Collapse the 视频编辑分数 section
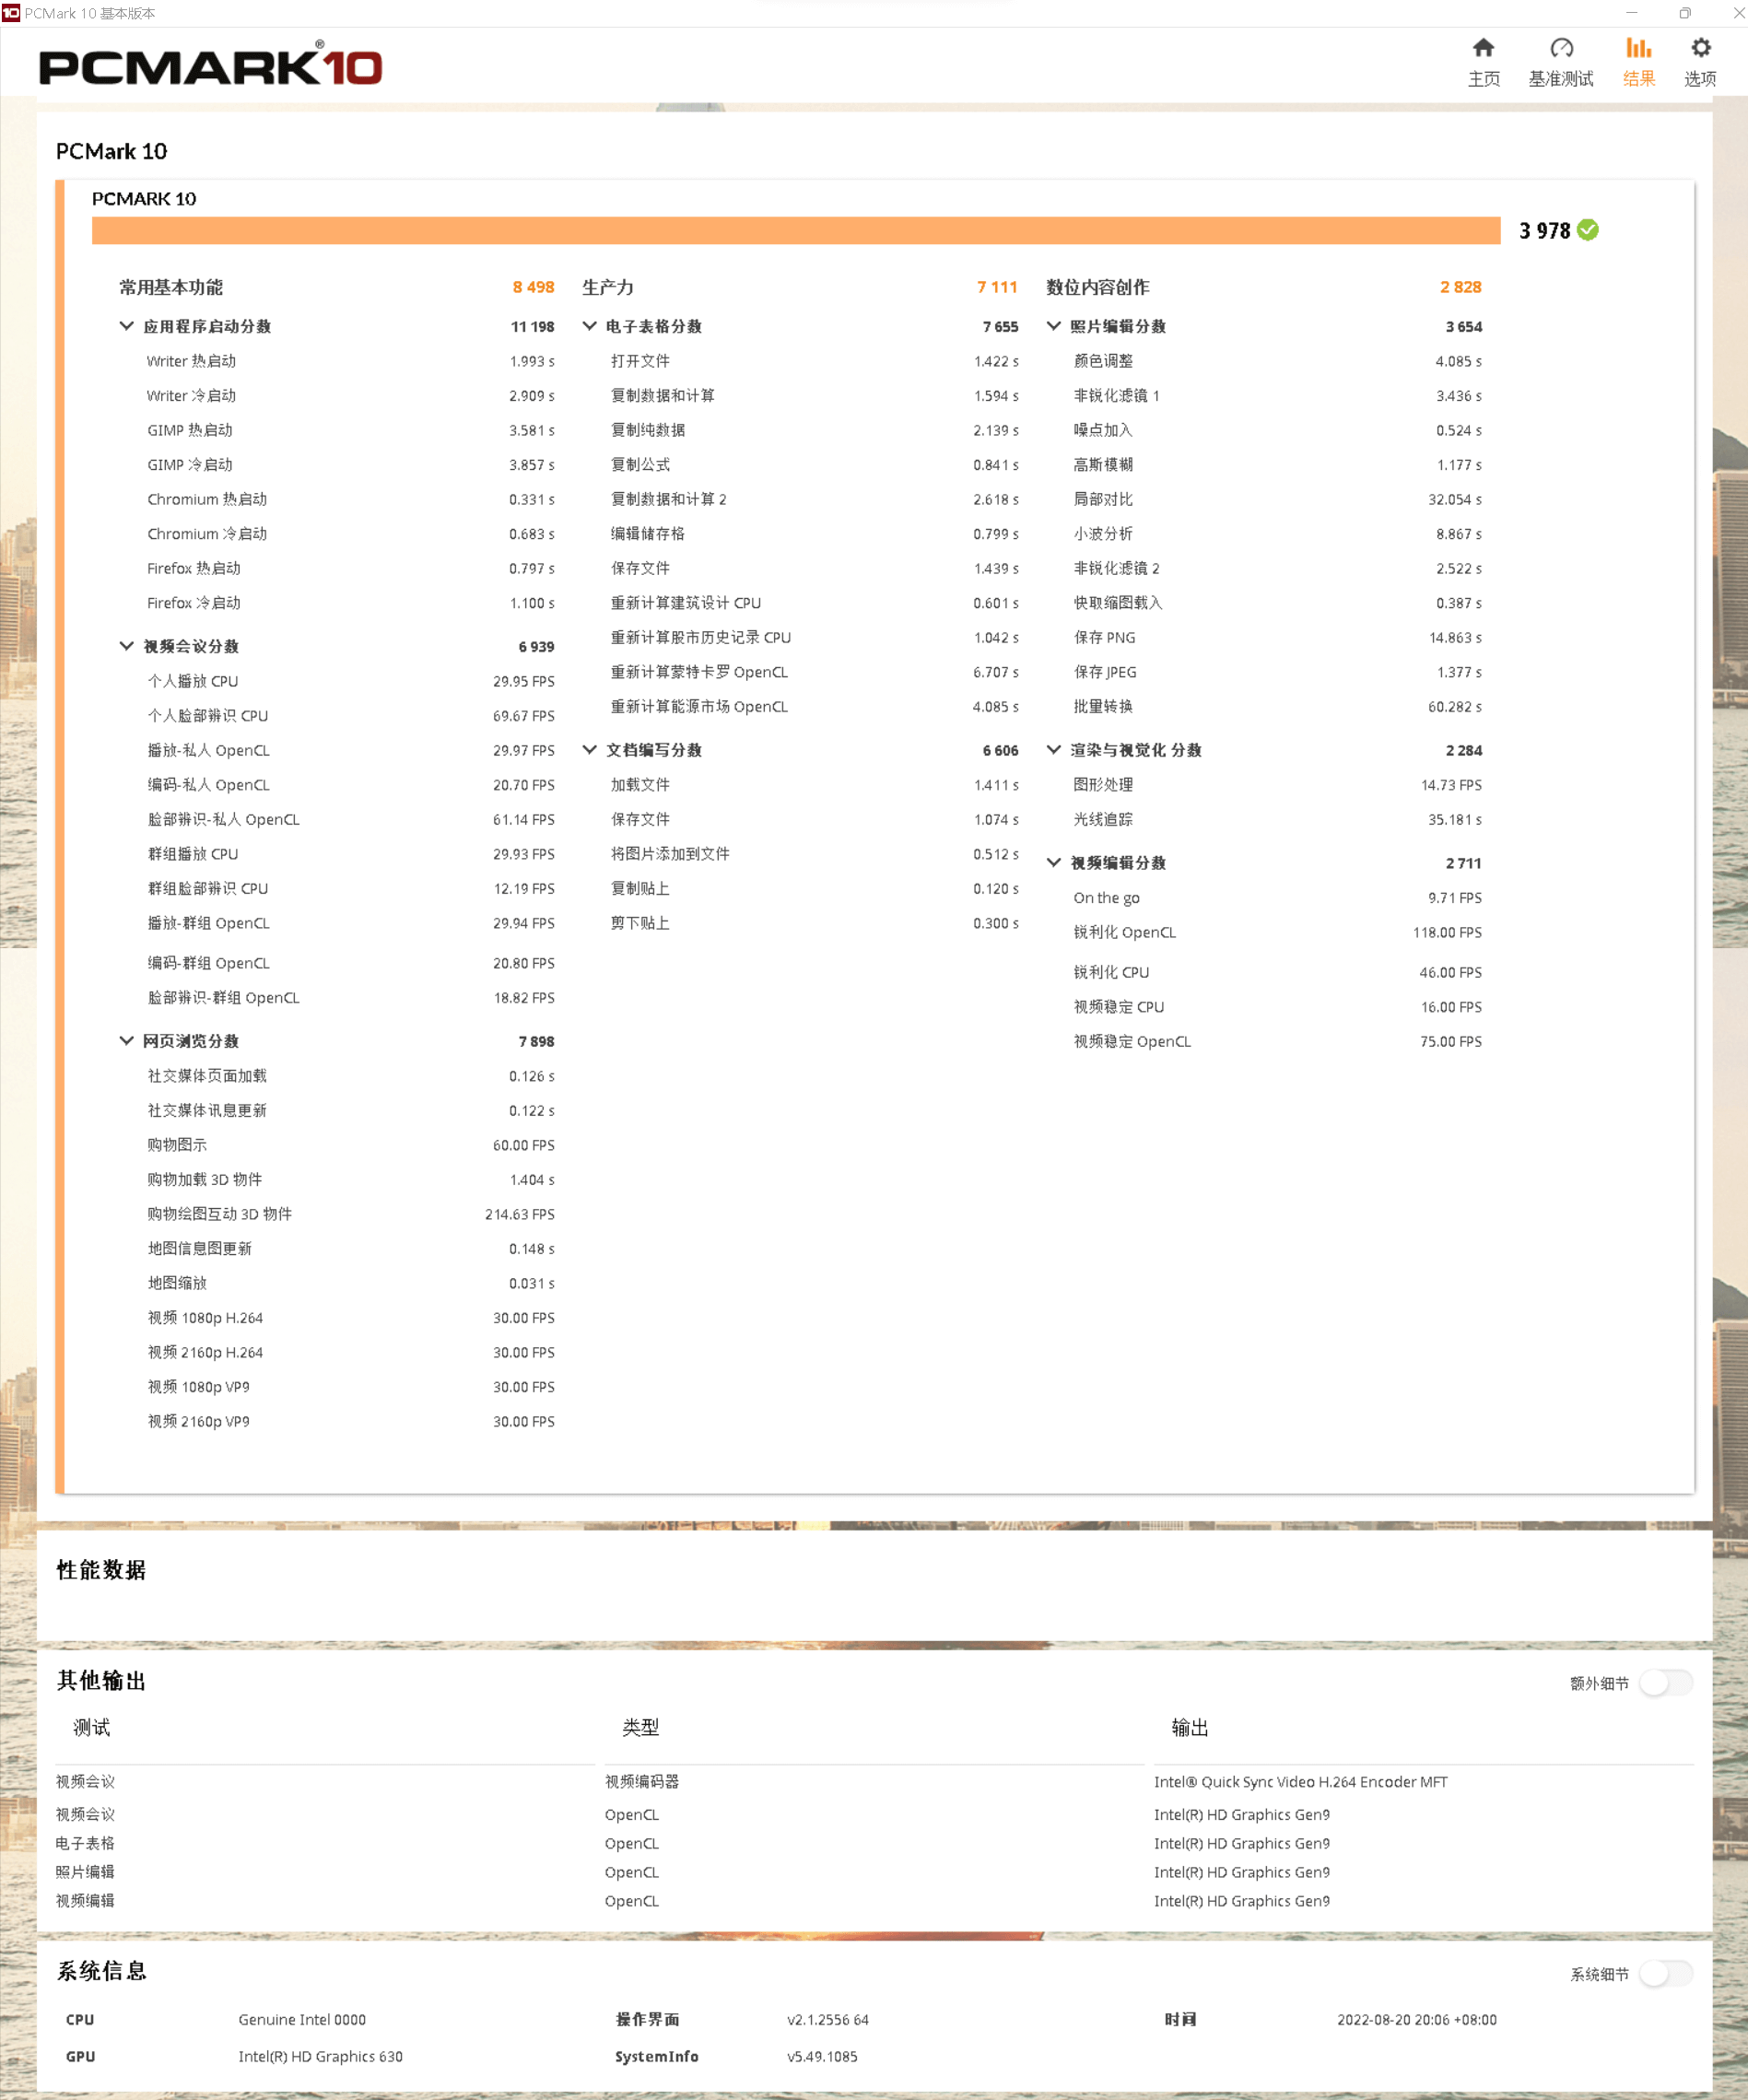This screenshot has height=2100, width=1748. pos(1054,863)
